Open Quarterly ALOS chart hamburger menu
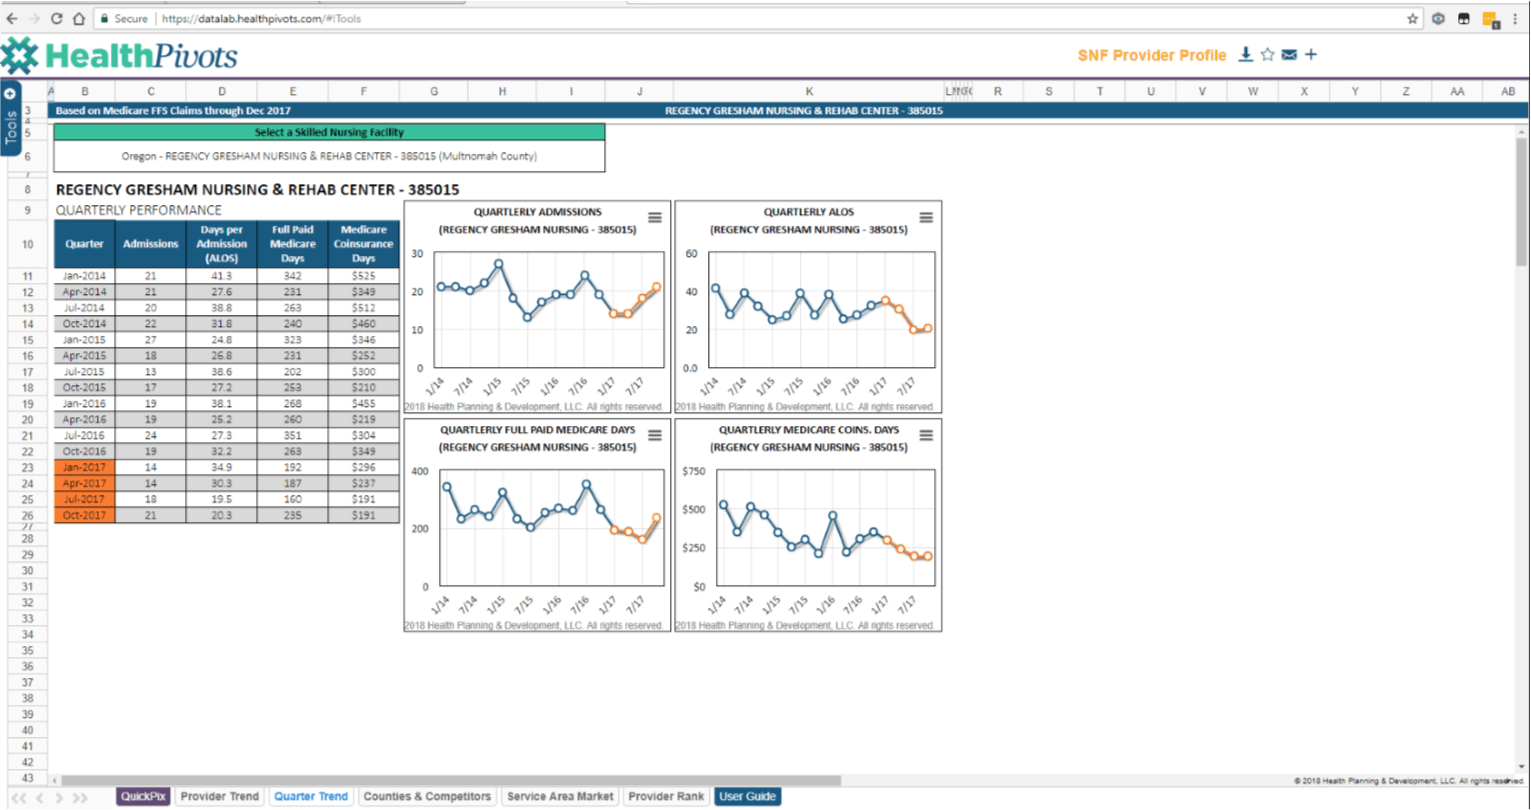The image size is (1531, 810). (x=926, y=217)
